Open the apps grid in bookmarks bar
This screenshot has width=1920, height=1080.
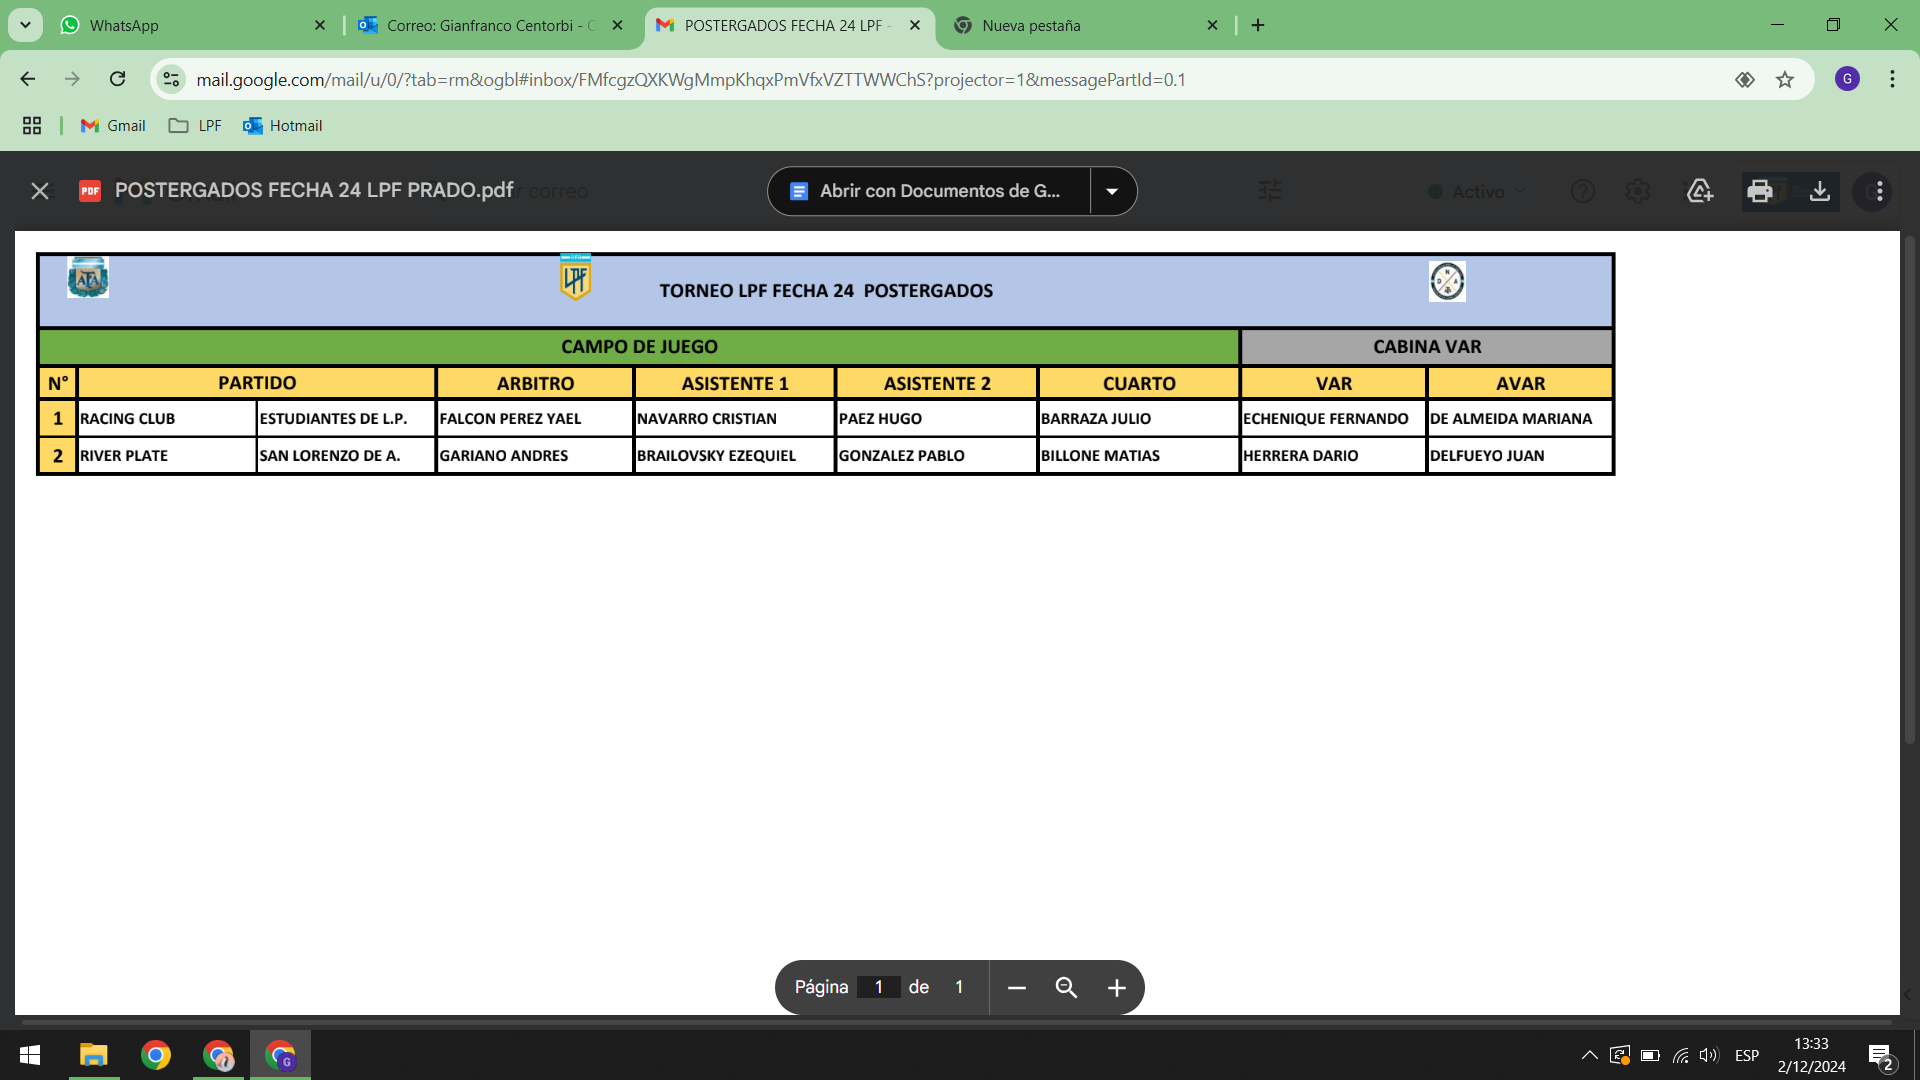[x=32, y=125]
